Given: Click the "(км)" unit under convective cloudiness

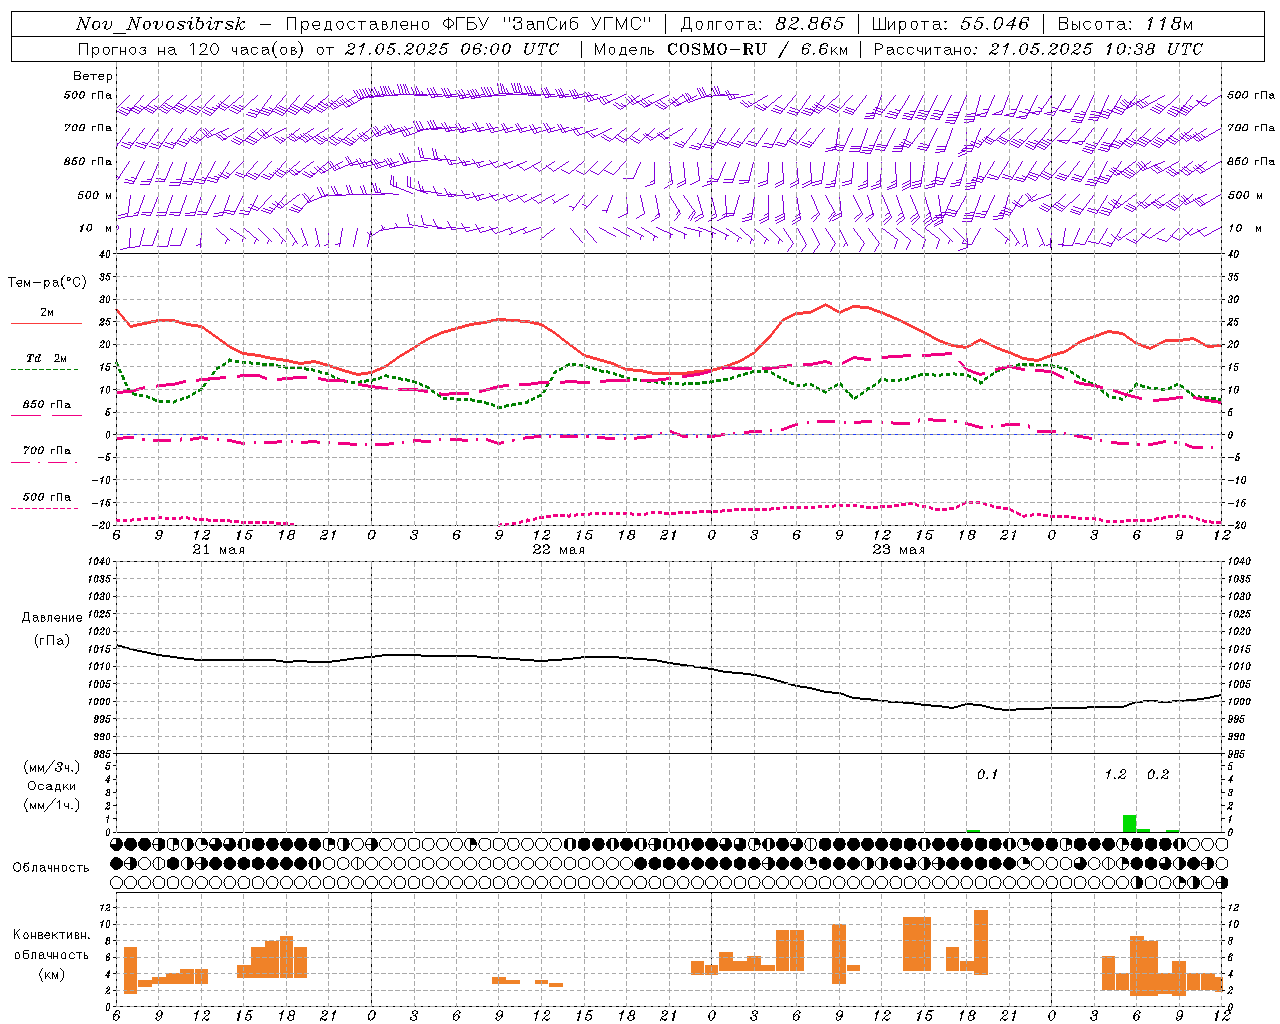Looking at the screenshot, I should (x=52, y=973).
